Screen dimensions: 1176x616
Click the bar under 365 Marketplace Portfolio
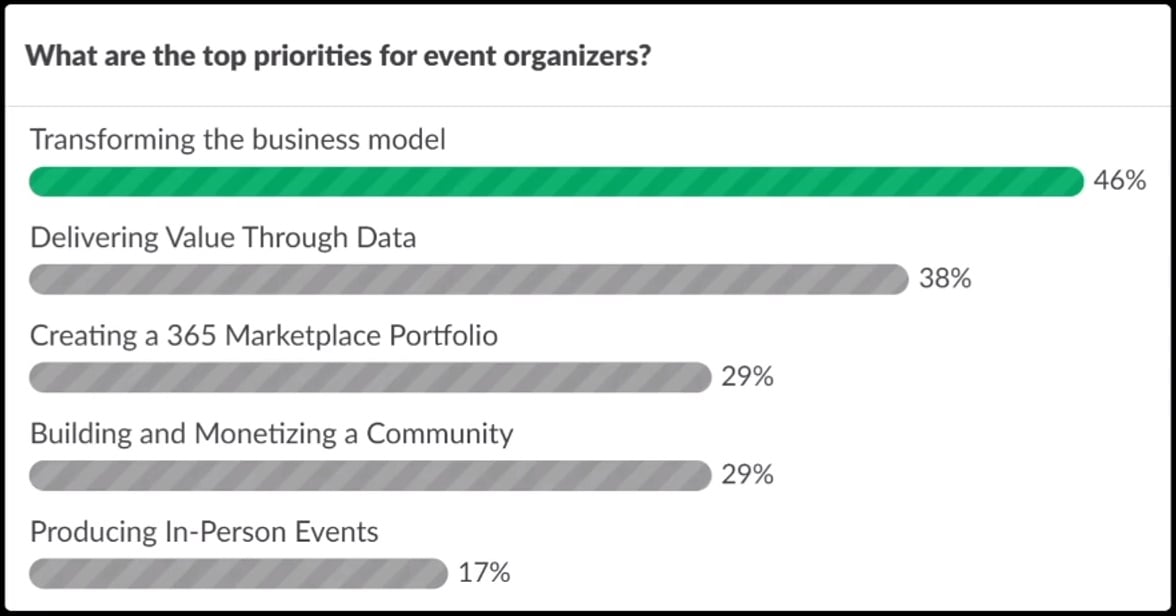[370, 377]
